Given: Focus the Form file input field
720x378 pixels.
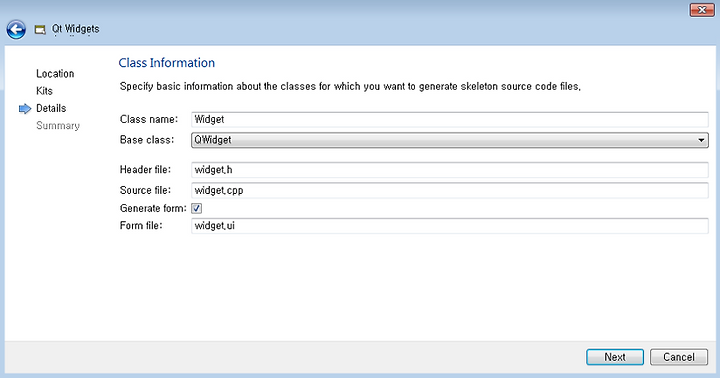Looking at the screenshot, I should 450,226.
